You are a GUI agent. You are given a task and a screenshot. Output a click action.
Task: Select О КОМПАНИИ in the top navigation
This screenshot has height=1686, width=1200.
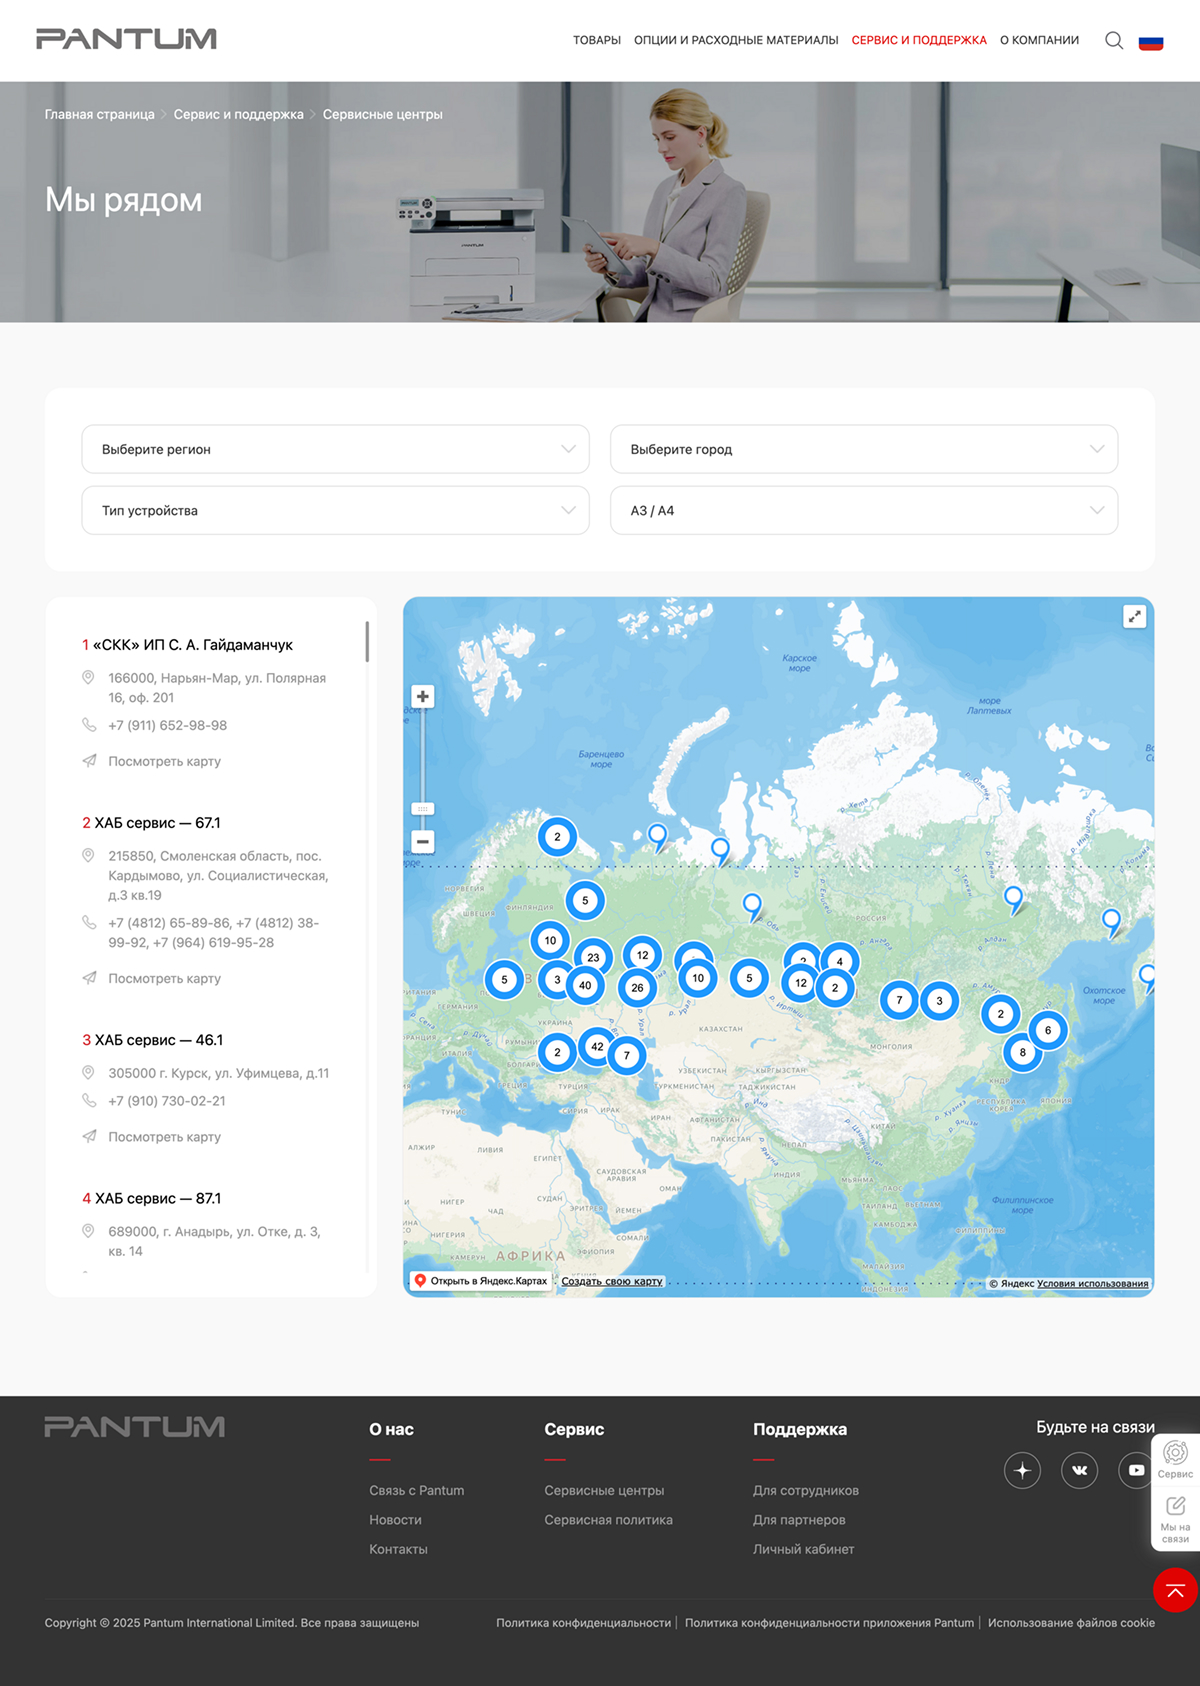click(1039, 40)
